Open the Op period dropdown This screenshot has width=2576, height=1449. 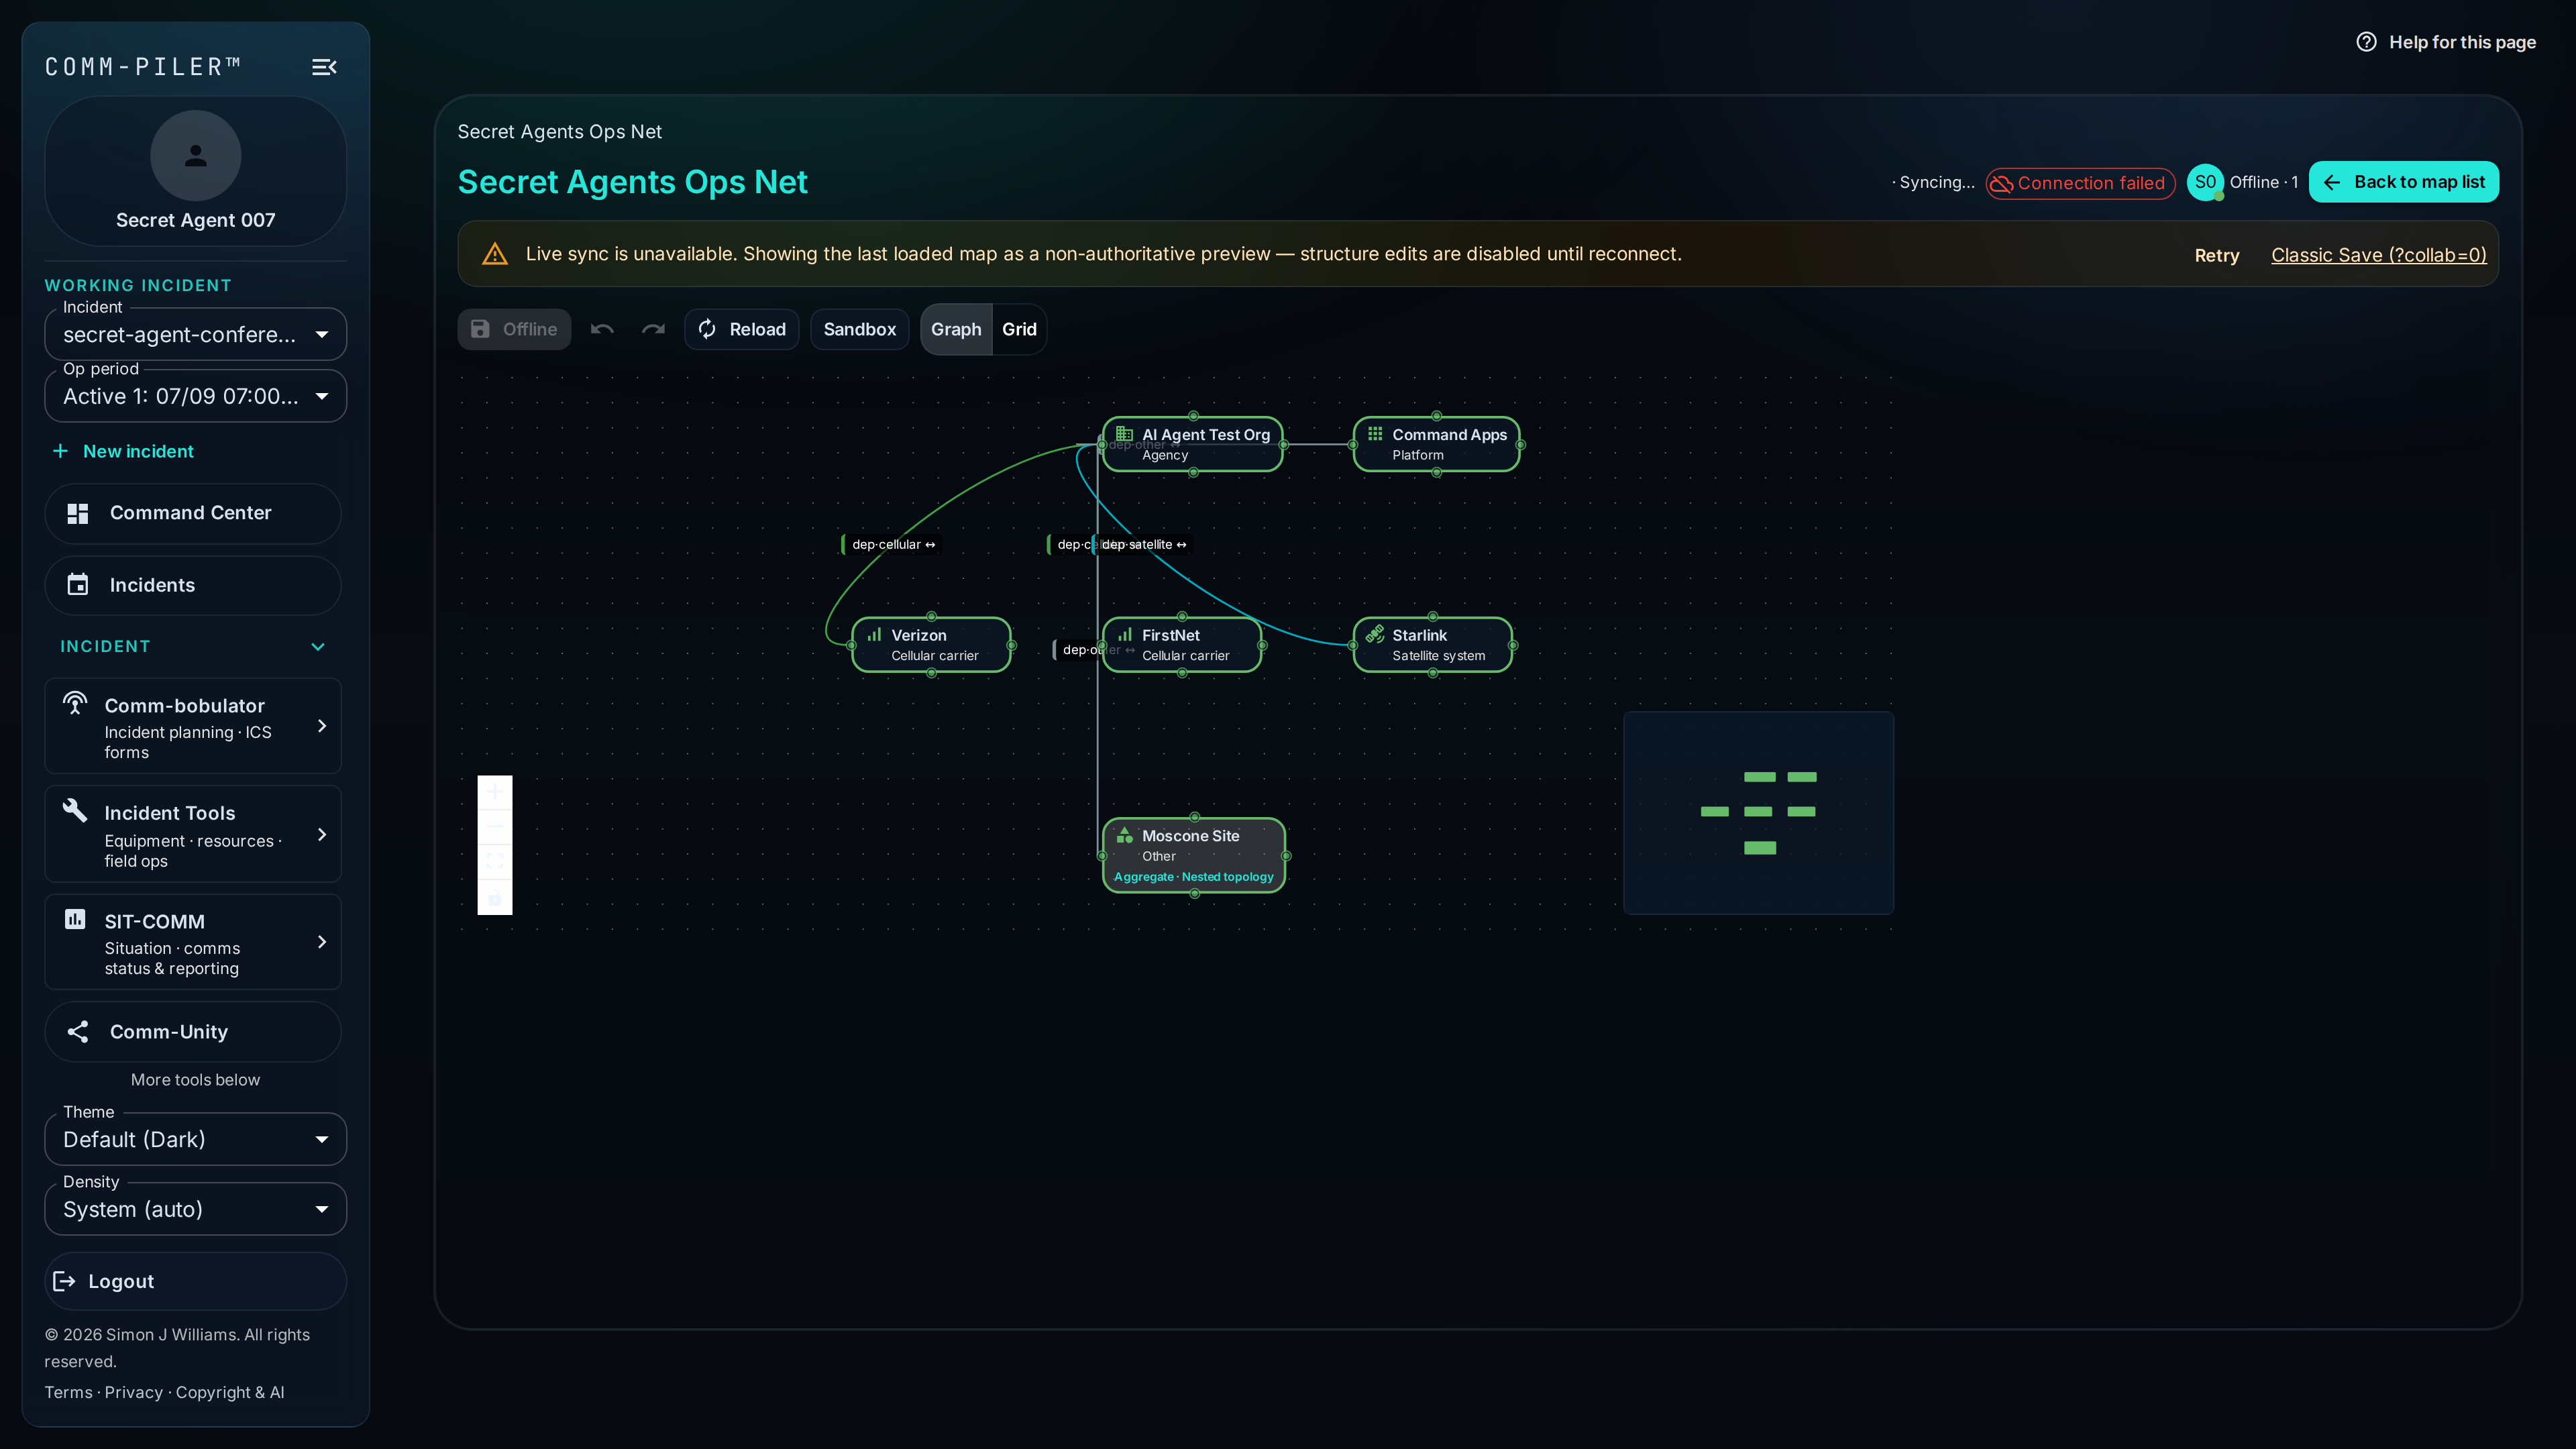[195, 396]
